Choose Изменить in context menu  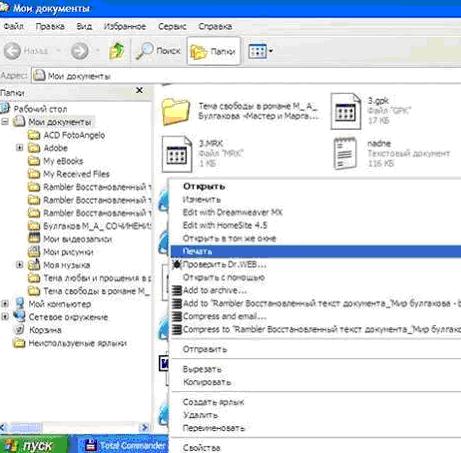[x=315, y=199]
